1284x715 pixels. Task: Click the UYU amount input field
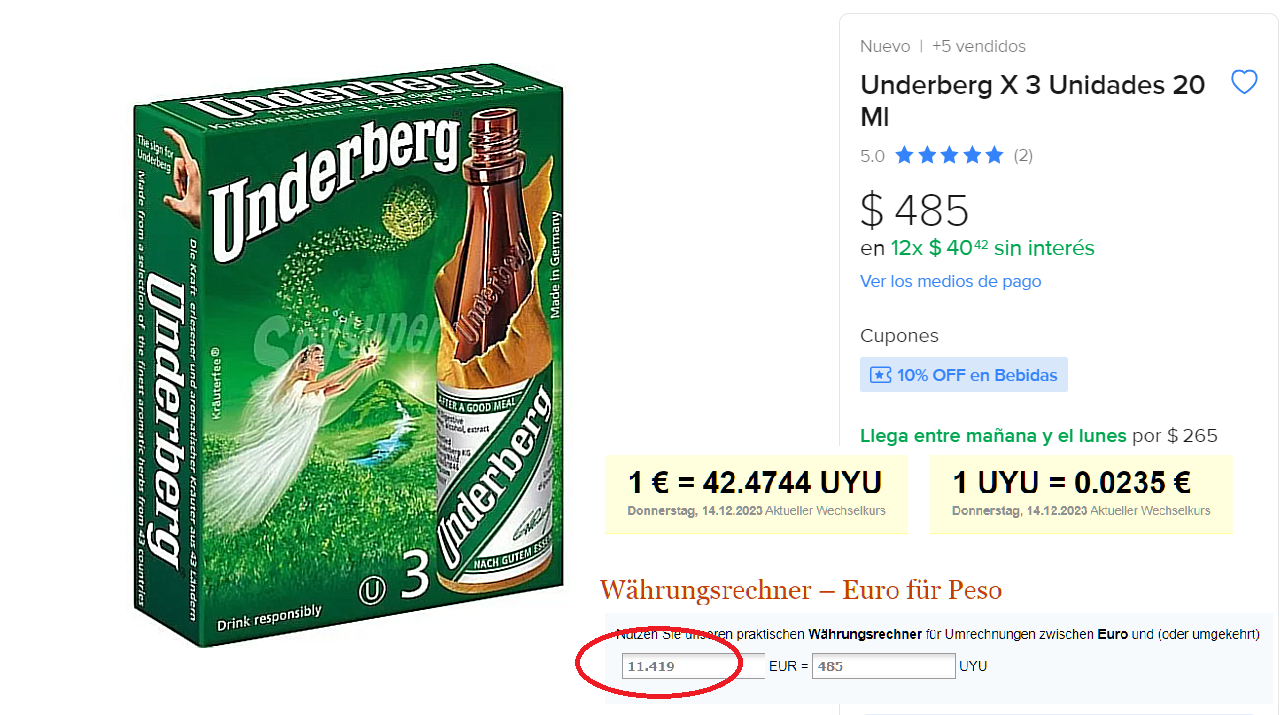883,666
